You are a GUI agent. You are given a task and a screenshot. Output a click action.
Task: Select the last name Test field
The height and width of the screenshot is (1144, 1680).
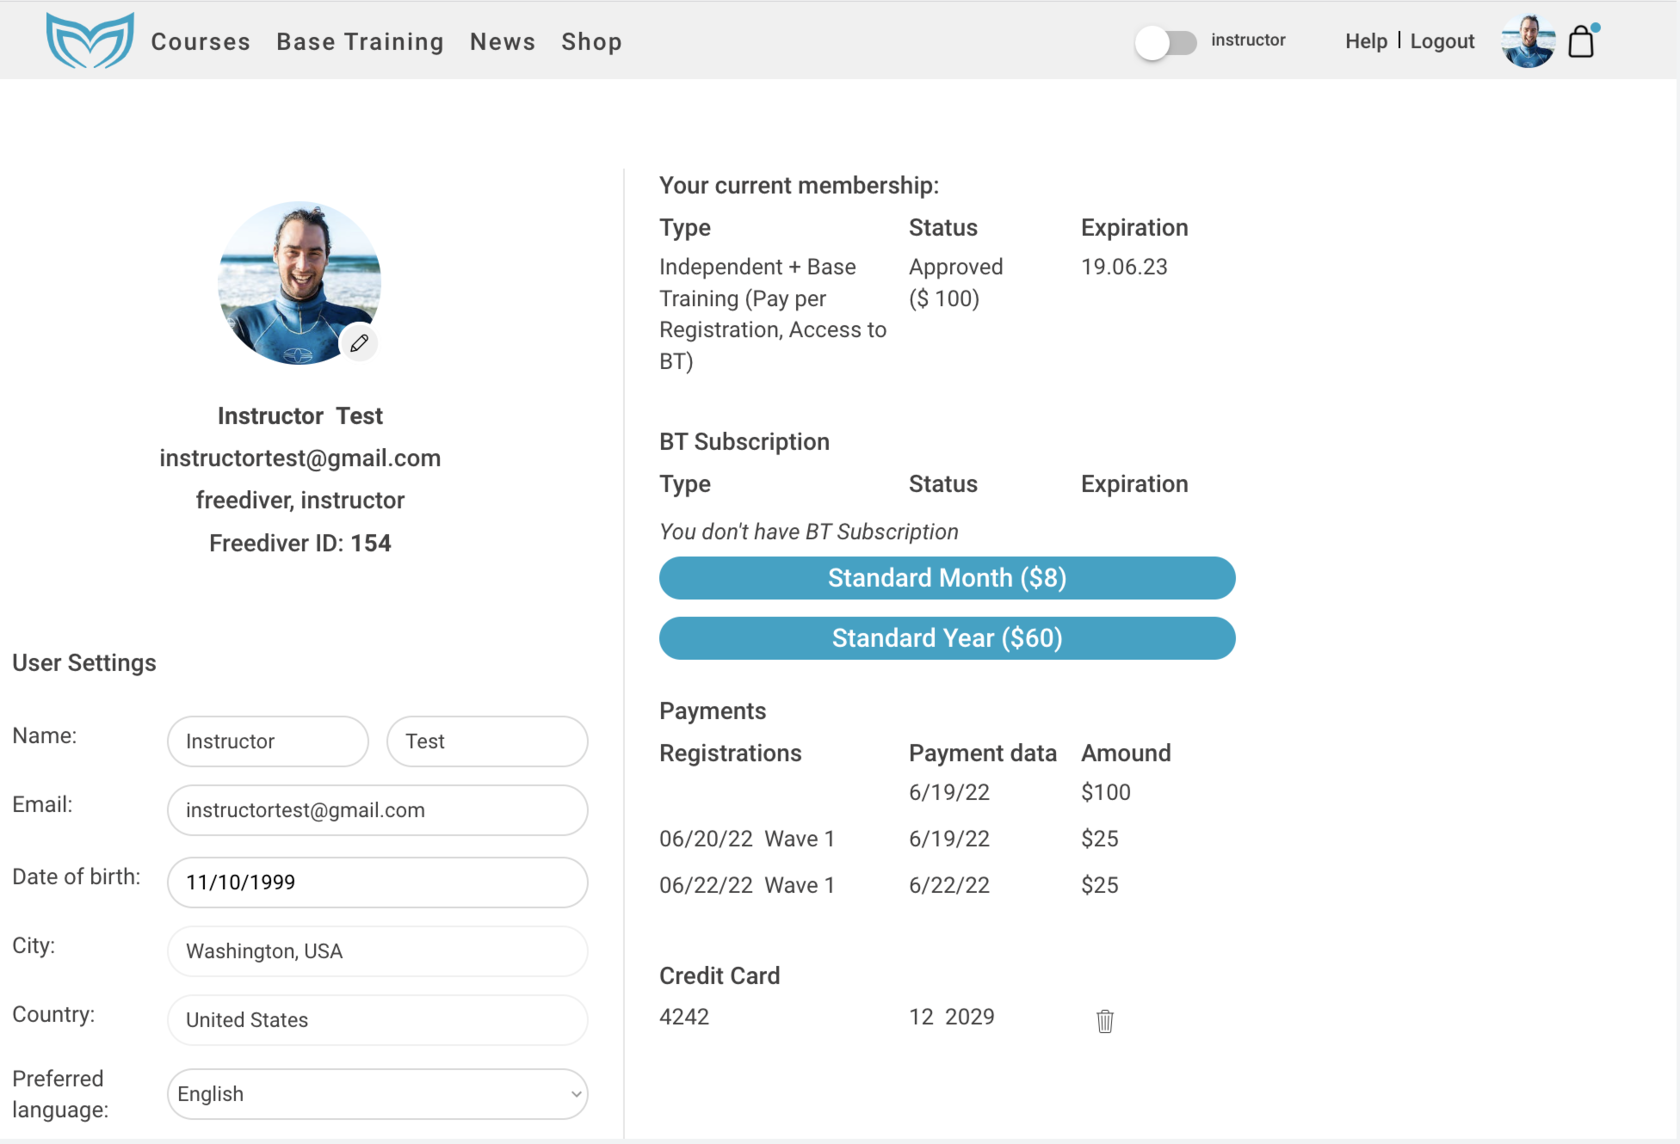pos(487,741)
